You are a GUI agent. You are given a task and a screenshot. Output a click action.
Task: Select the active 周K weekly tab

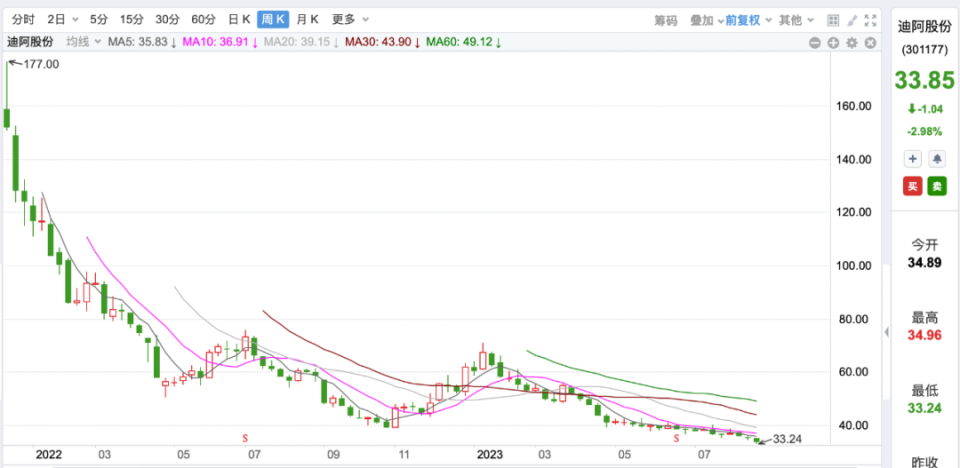click(x=273, y=20)
